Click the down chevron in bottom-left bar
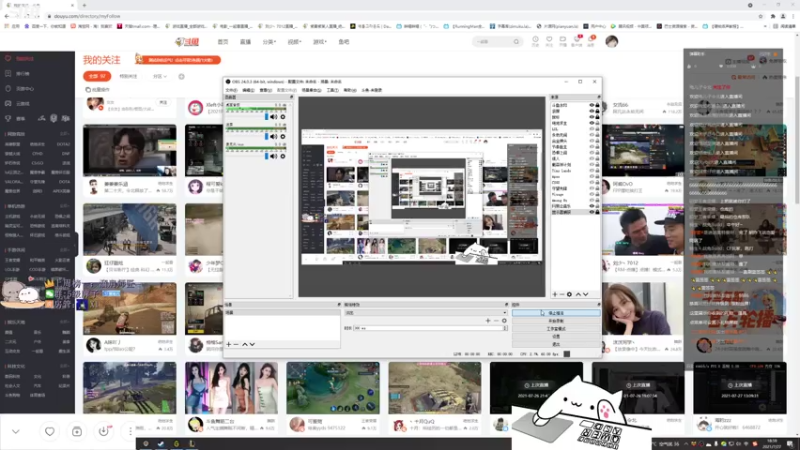Viewport: 800px width, 450px height. click(x=16, y=432)
